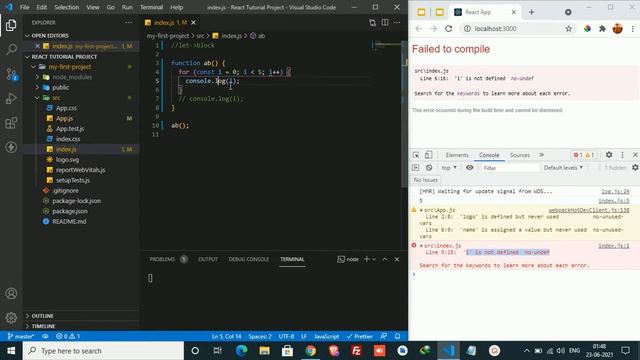Open package.json in the file tree
This screenshot has height=360, width=640.
(x=70, y=211)
